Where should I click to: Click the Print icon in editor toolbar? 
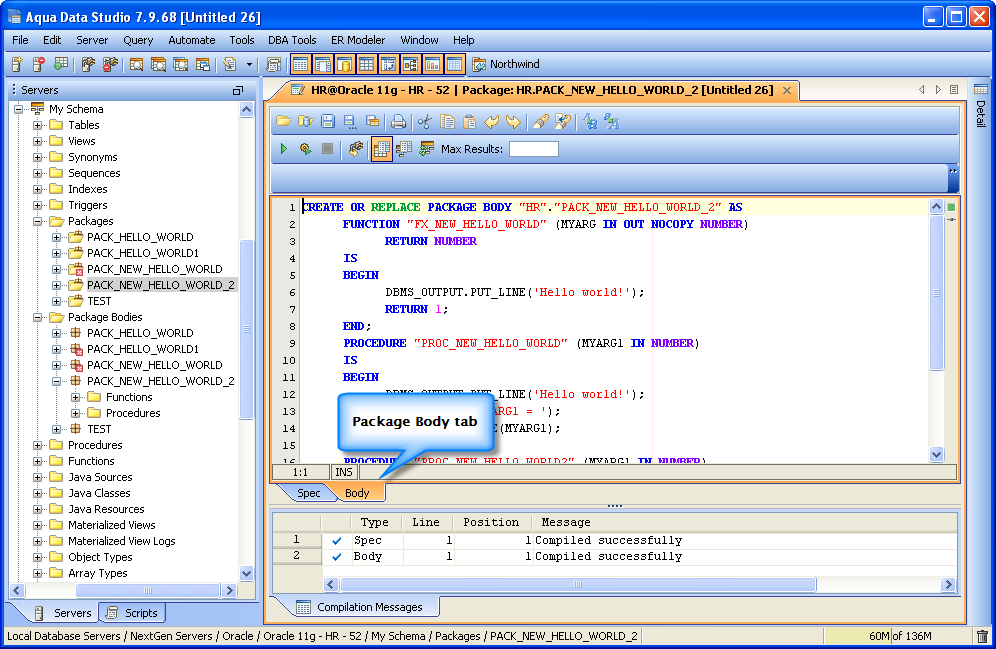398,121
